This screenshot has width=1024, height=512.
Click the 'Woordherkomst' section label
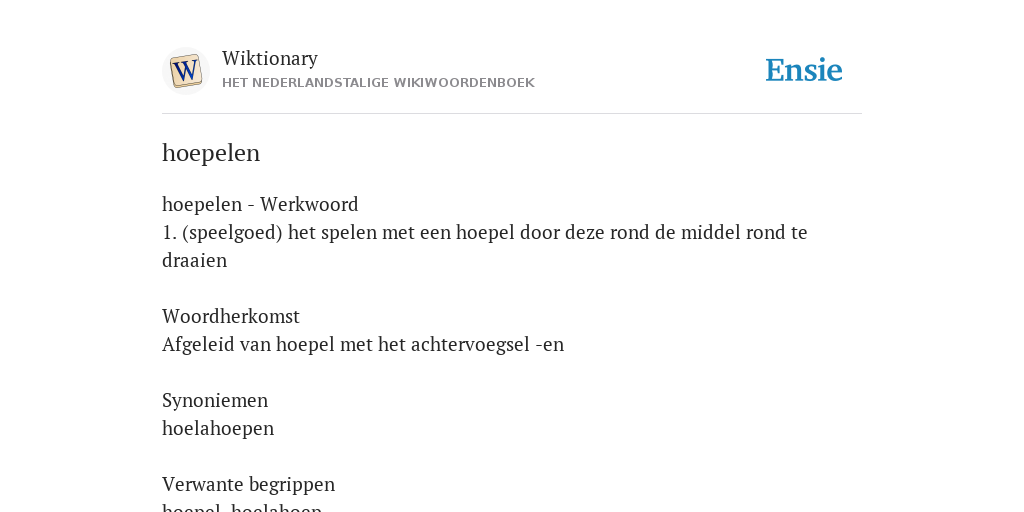point(231,317)
